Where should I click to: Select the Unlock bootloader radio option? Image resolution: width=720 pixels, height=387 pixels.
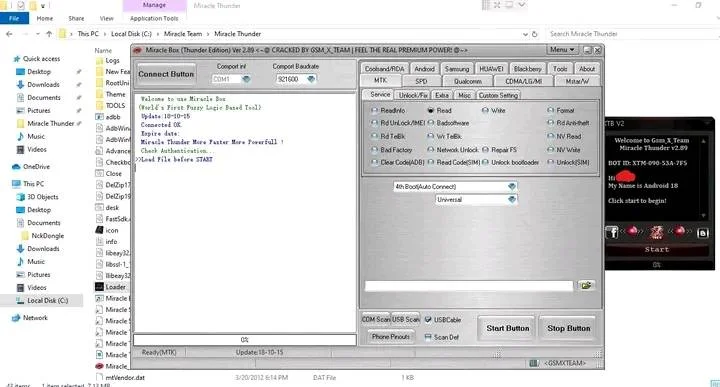511,163
